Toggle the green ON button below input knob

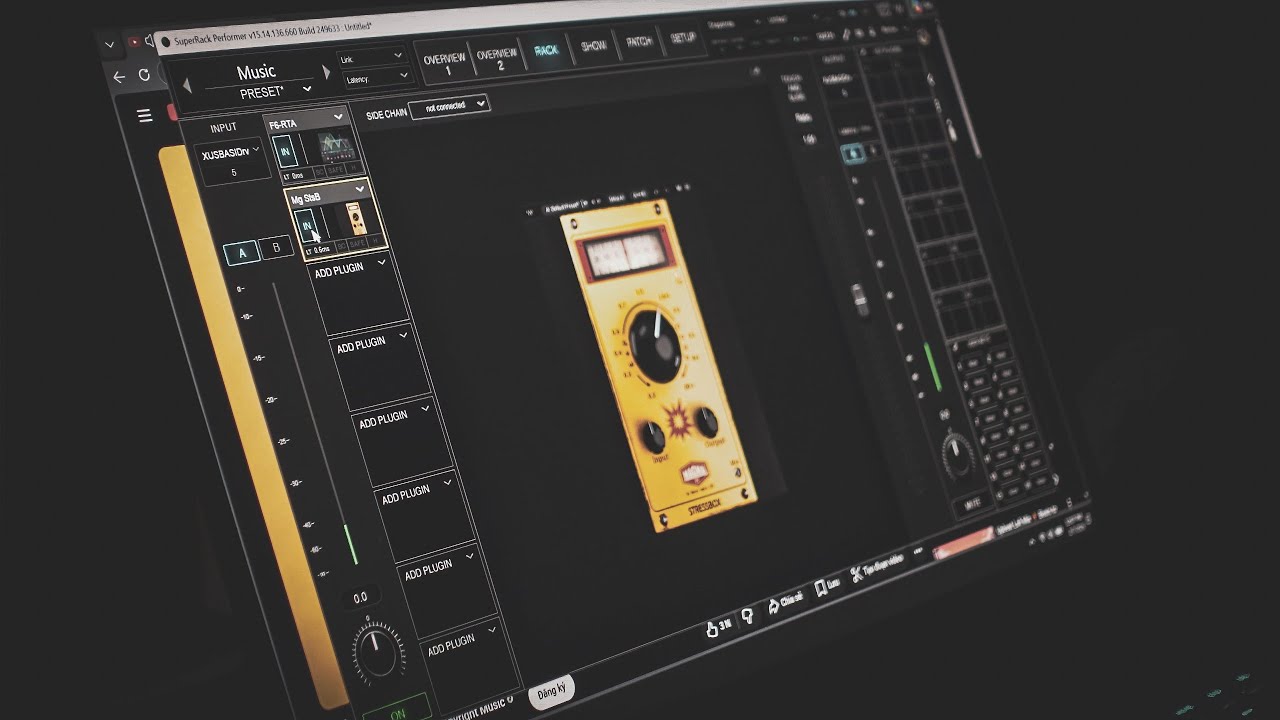398,712
